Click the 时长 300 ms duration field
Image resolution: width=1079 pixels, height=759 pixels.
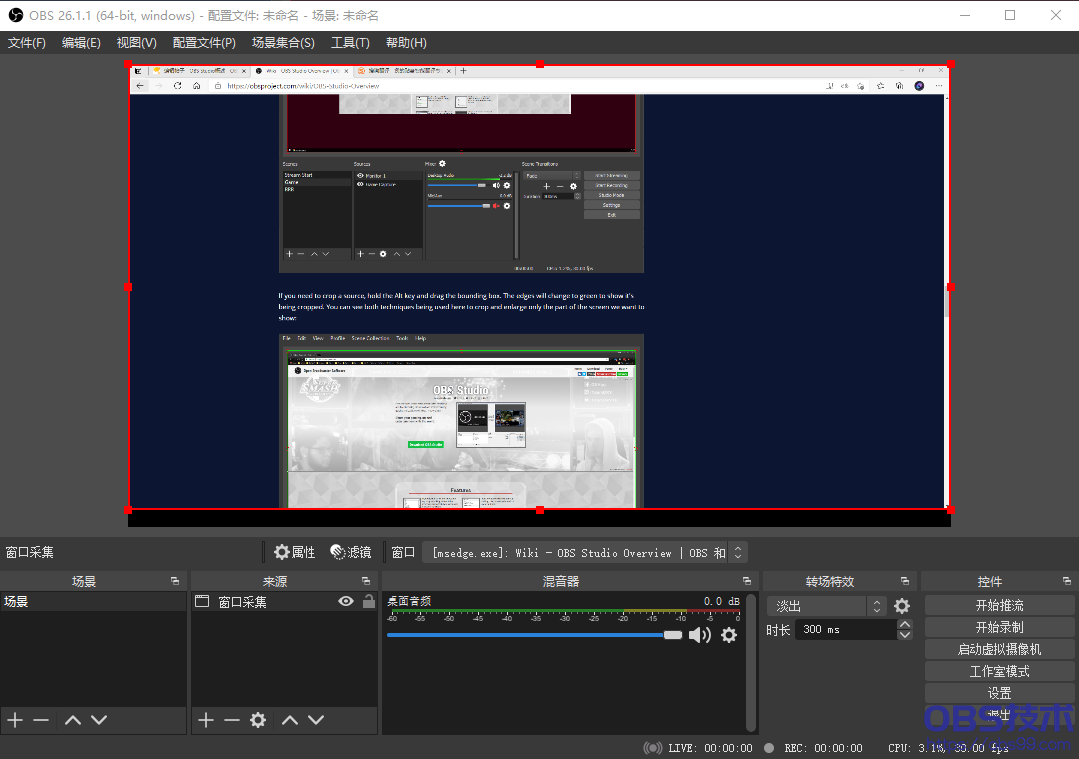pyautogui.click(x=846, y=630)
